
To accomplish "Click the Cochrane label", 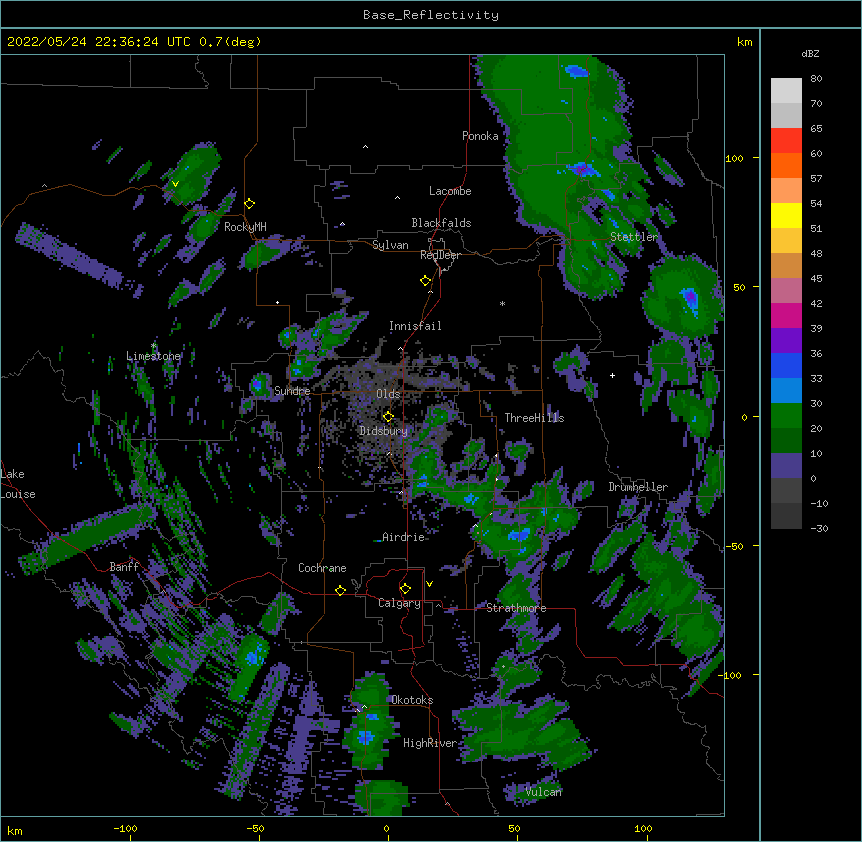I will click(322, 568).
